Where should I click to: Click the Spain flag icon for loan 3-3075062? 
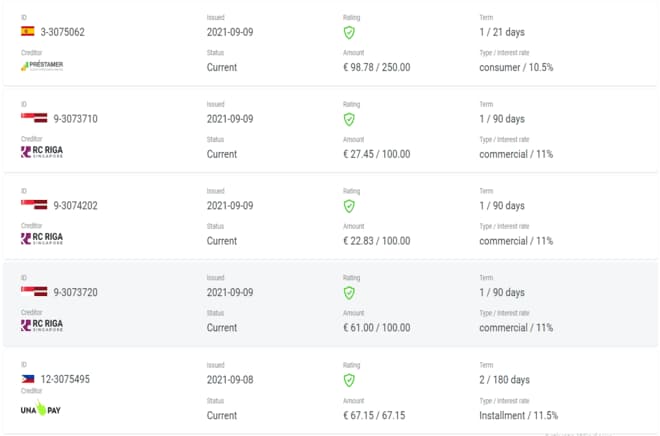28,31
